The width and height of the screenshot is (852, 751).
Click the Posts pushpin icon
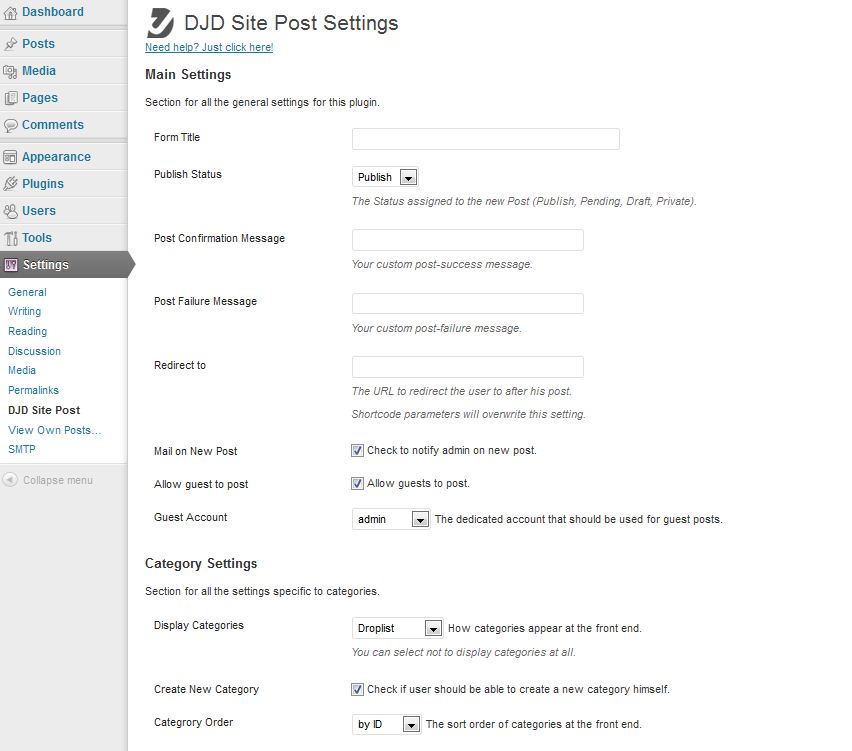click(10, 44)
